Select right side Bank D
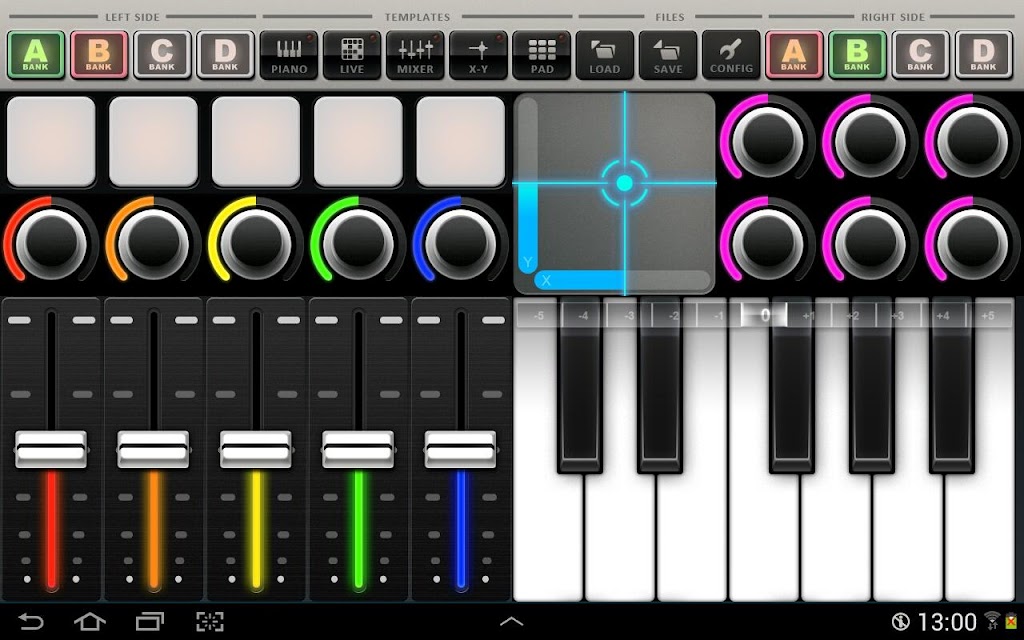The image size is (1024, 640). 984,55
